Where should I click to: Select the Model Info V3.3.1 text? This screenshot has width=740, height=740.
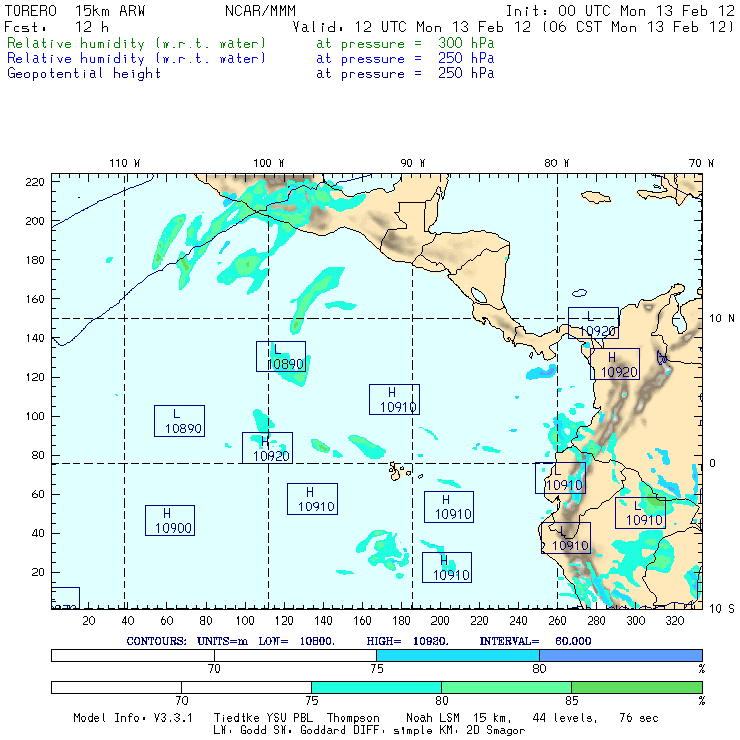[x=135, y=718]
